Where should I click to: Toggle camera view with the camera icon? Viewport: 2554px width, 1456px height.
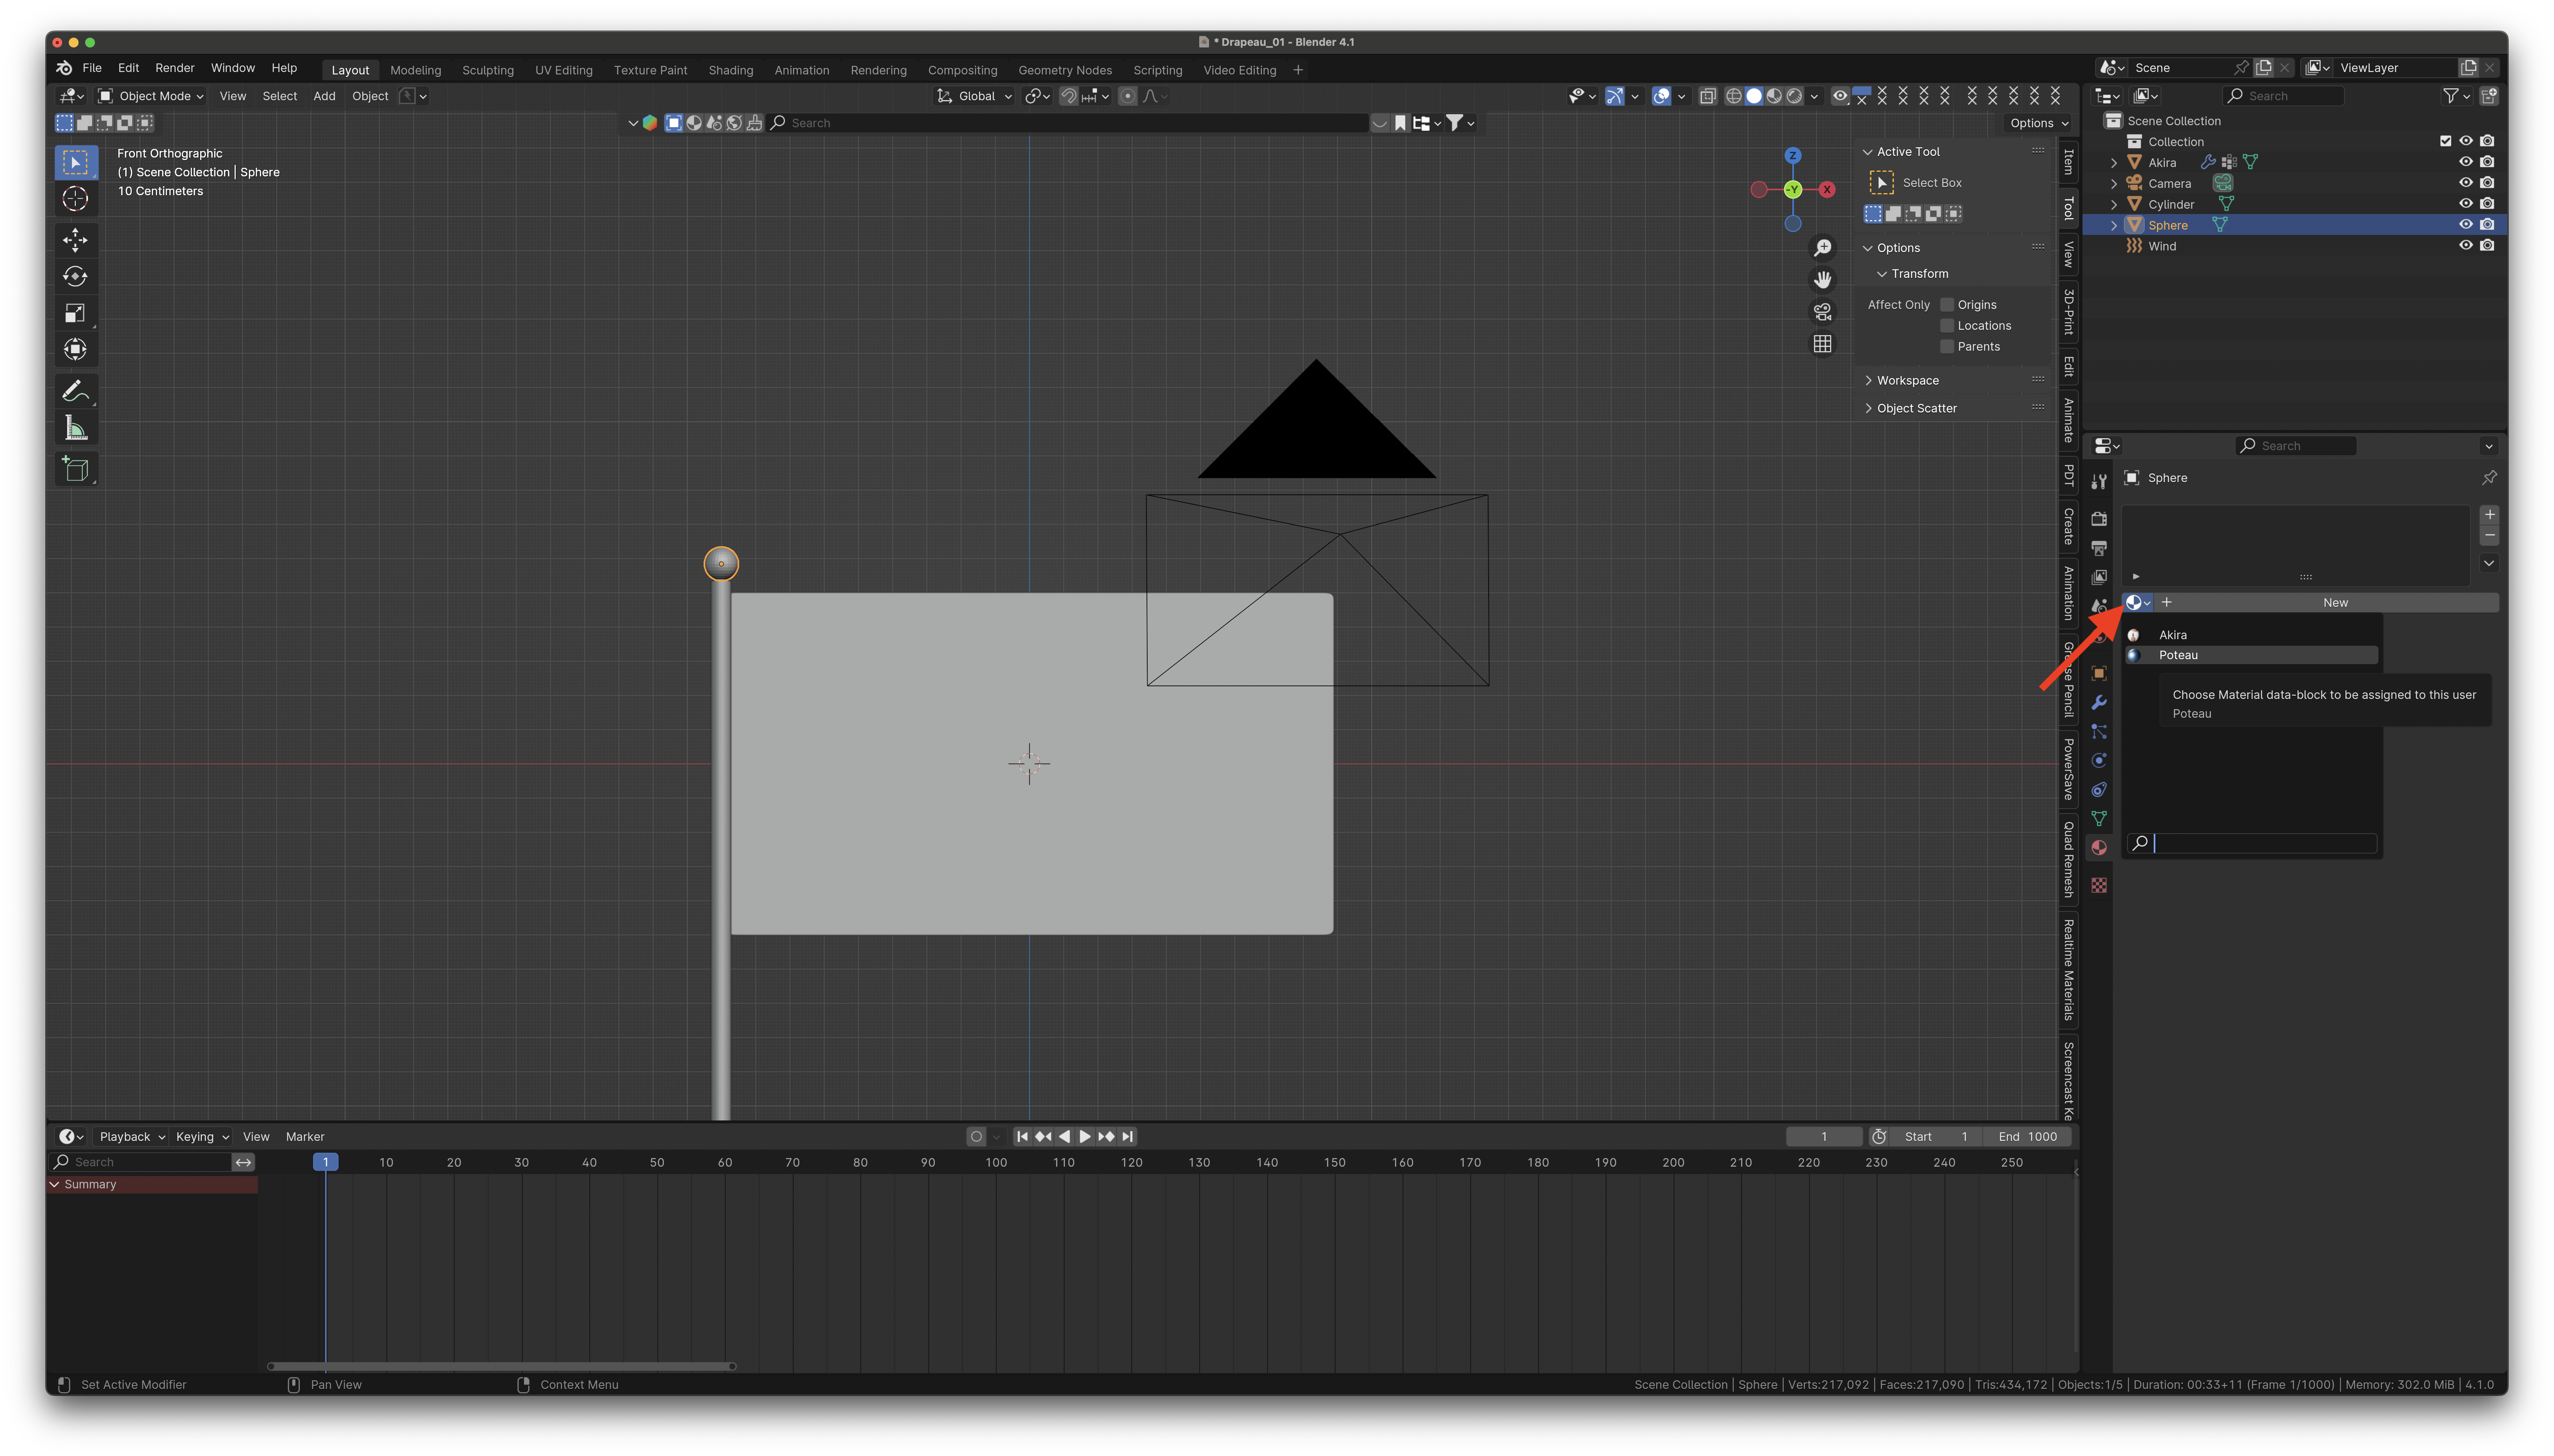(x=1823, y=311)
